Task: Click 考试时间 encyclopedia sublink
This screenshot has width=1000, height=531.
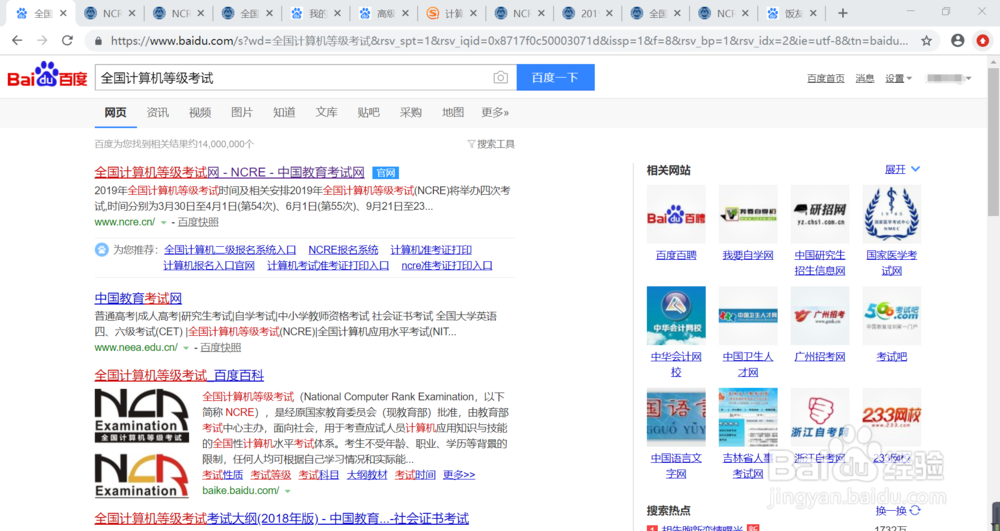Action: [x=415, y=475]
